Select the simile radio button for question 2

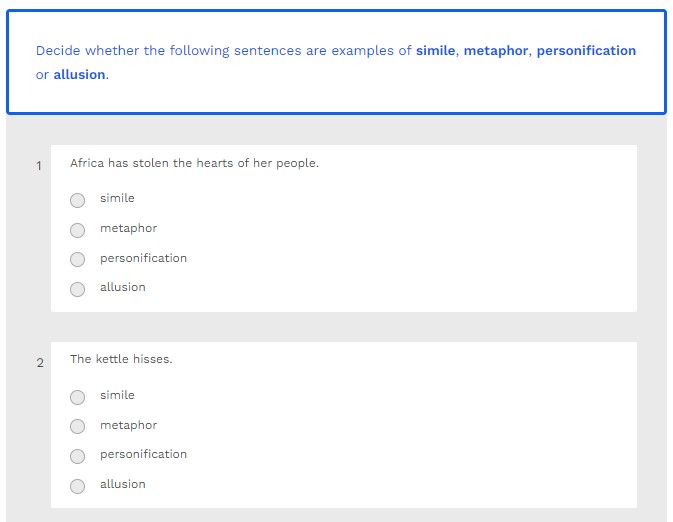click(78, 397)
